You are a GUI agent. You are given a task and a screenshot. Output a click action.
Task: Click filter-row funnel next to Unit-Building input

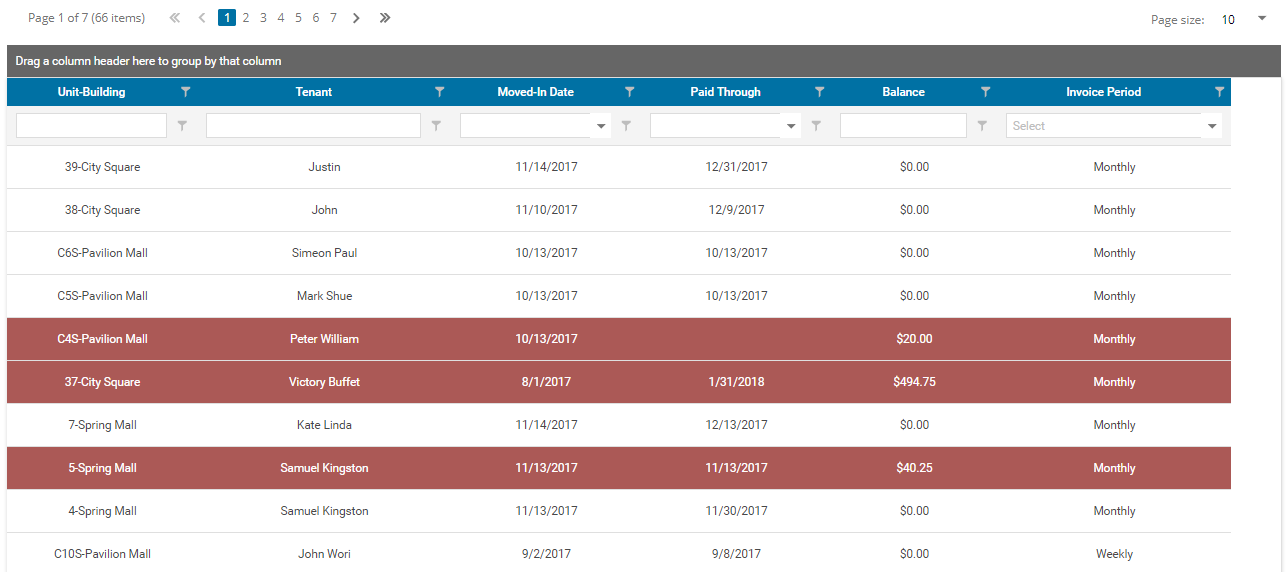click(182, 126)
